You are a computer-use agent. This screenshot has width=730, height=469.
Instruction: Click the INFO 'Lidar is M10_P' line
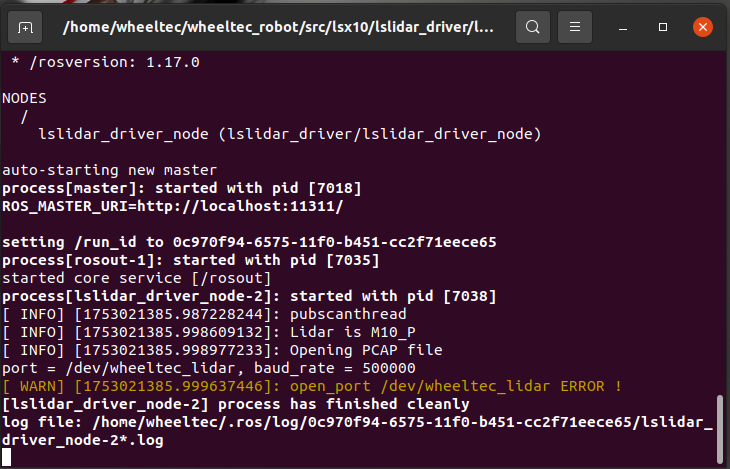[209, 332]
